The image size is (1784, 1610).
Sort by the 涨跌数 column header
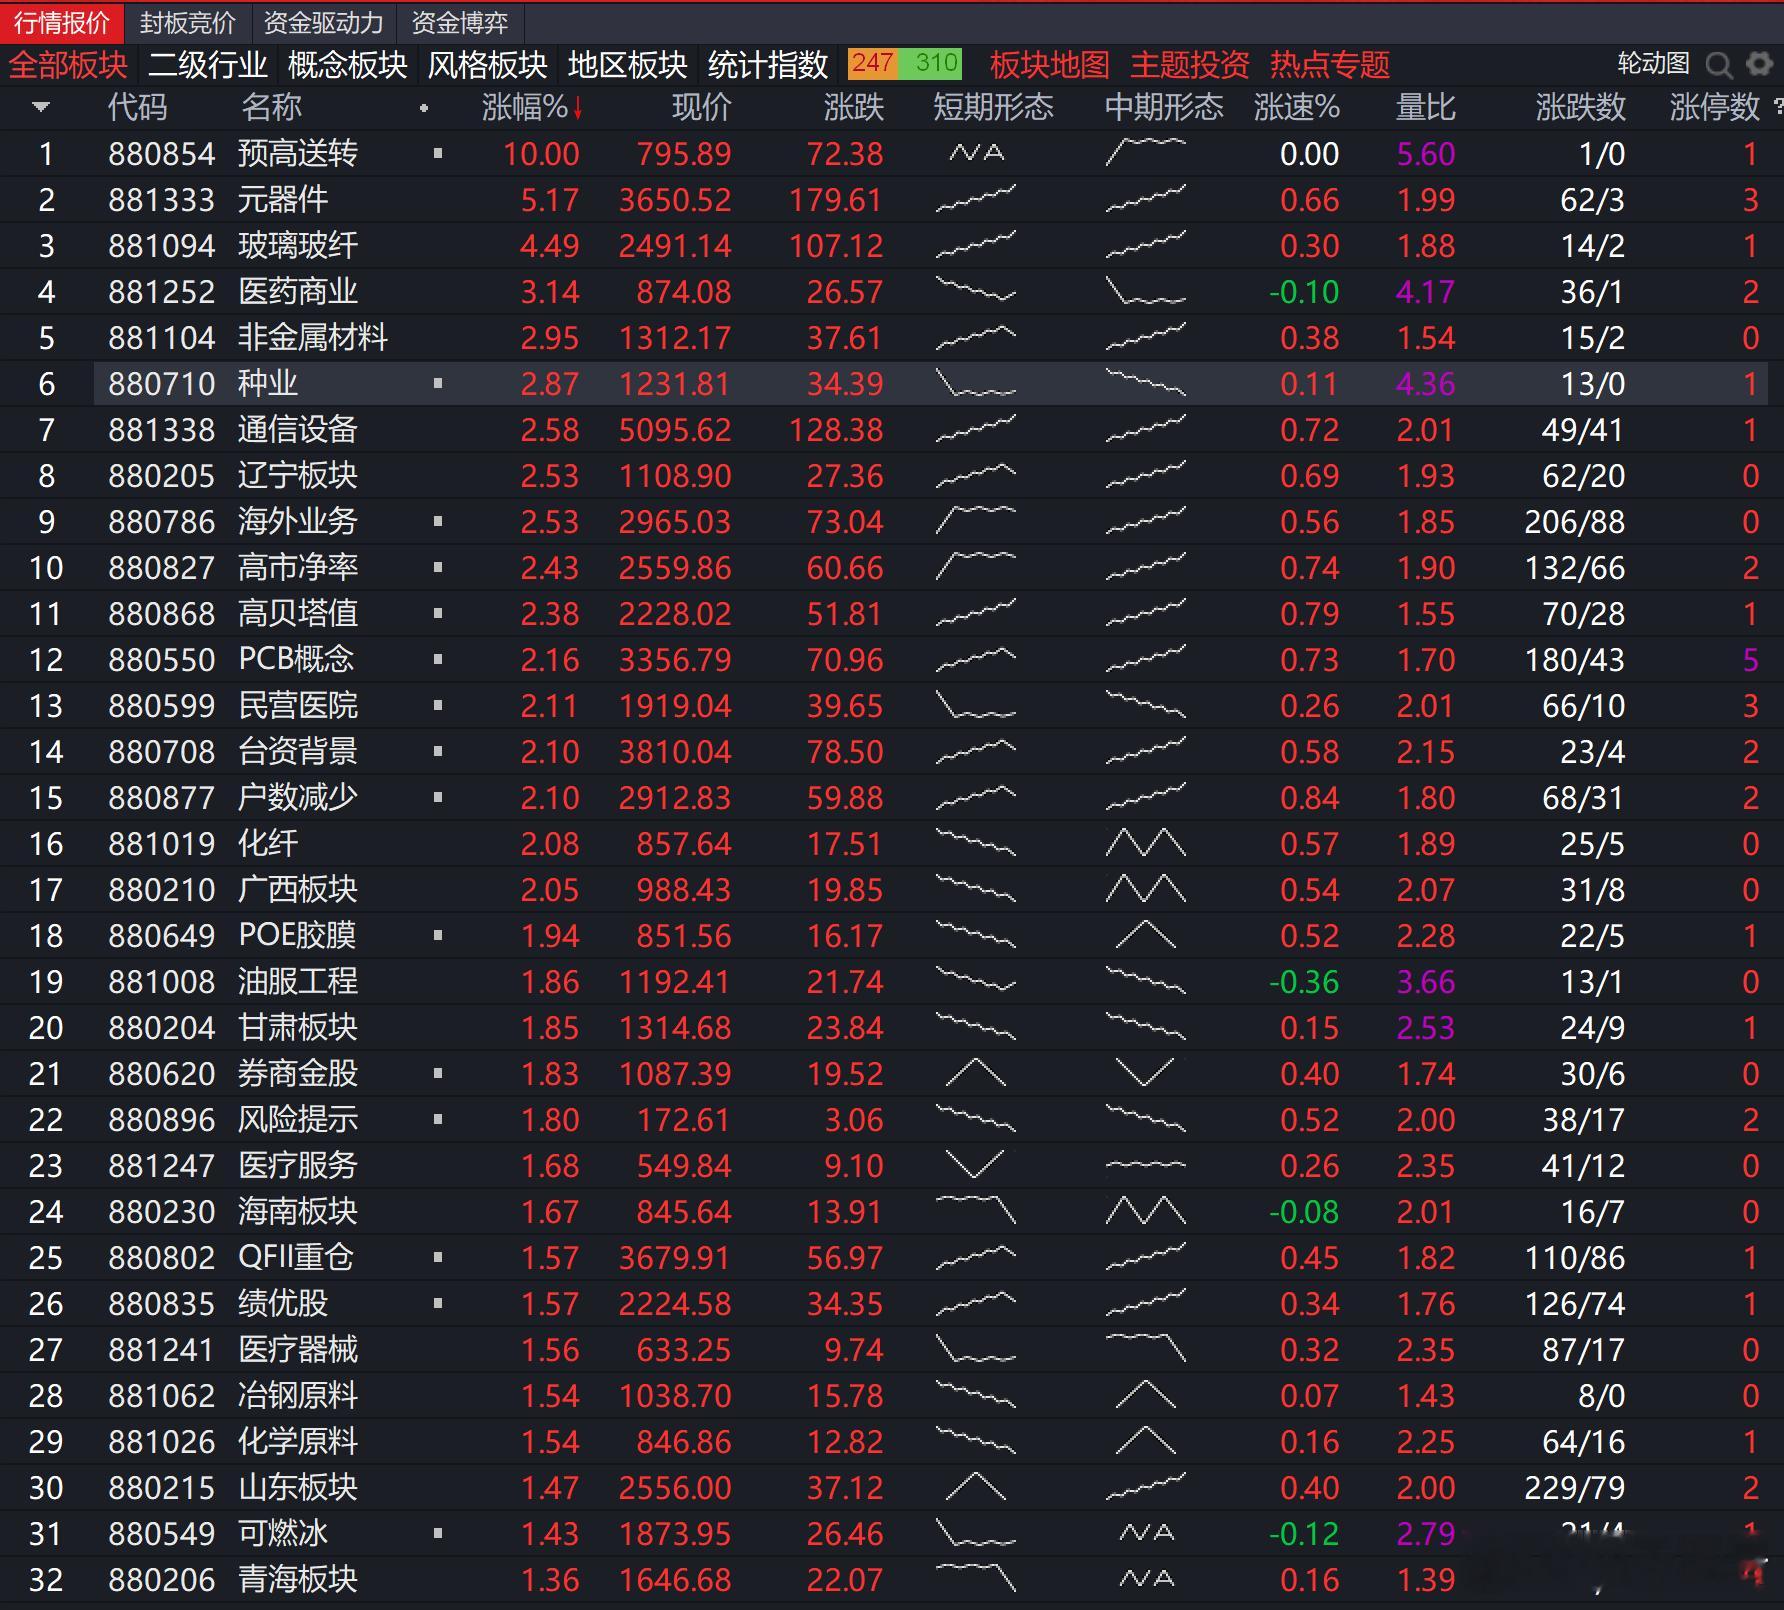click(x=1581, y=107)
